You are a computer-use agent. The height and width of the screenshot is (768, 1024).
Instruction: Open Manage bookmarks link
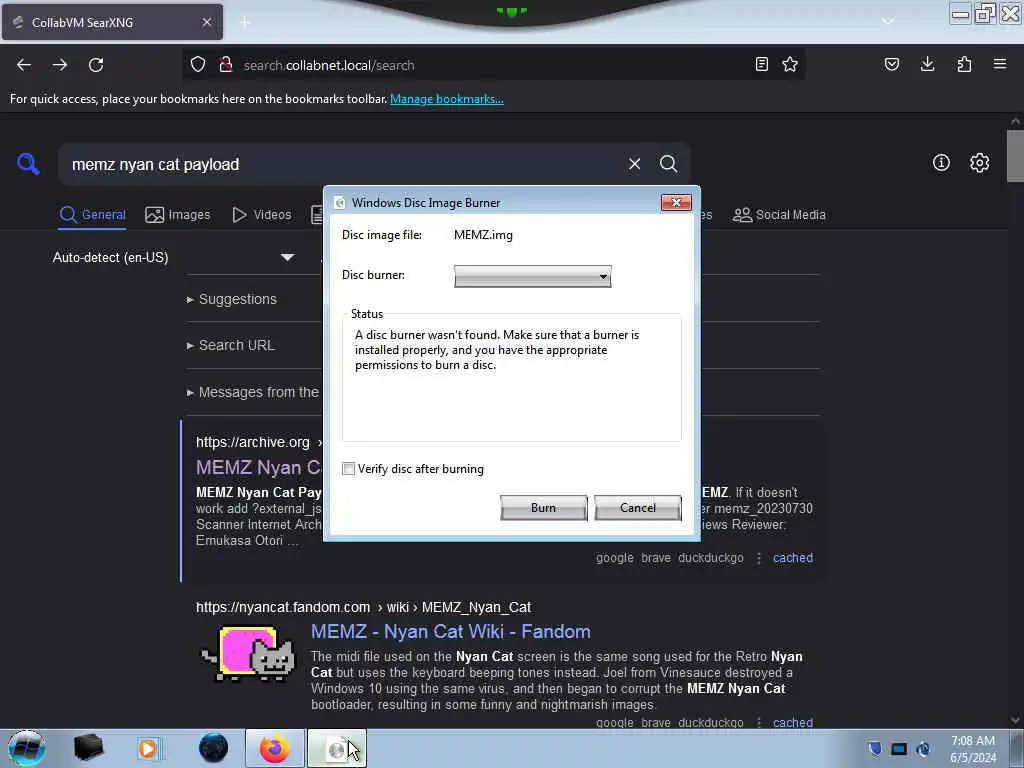[x=447, y=99]
